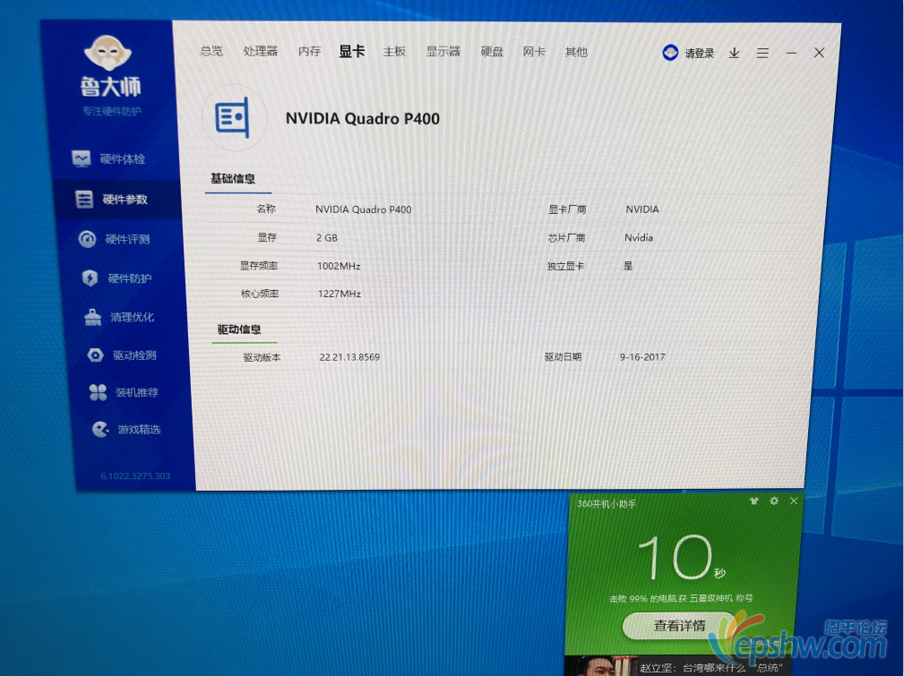Click 请登录 login link

point(699,53)
